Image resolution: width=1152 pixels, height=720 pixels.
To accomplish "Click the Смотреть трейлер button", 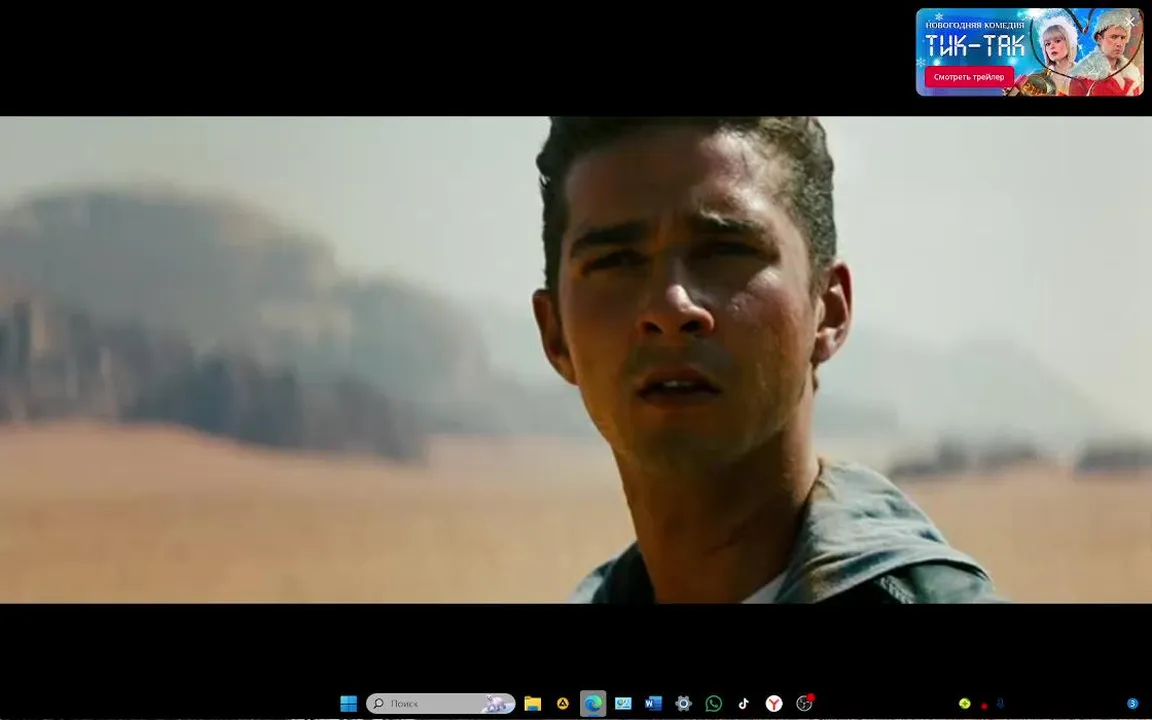I will tap(969, 76).
